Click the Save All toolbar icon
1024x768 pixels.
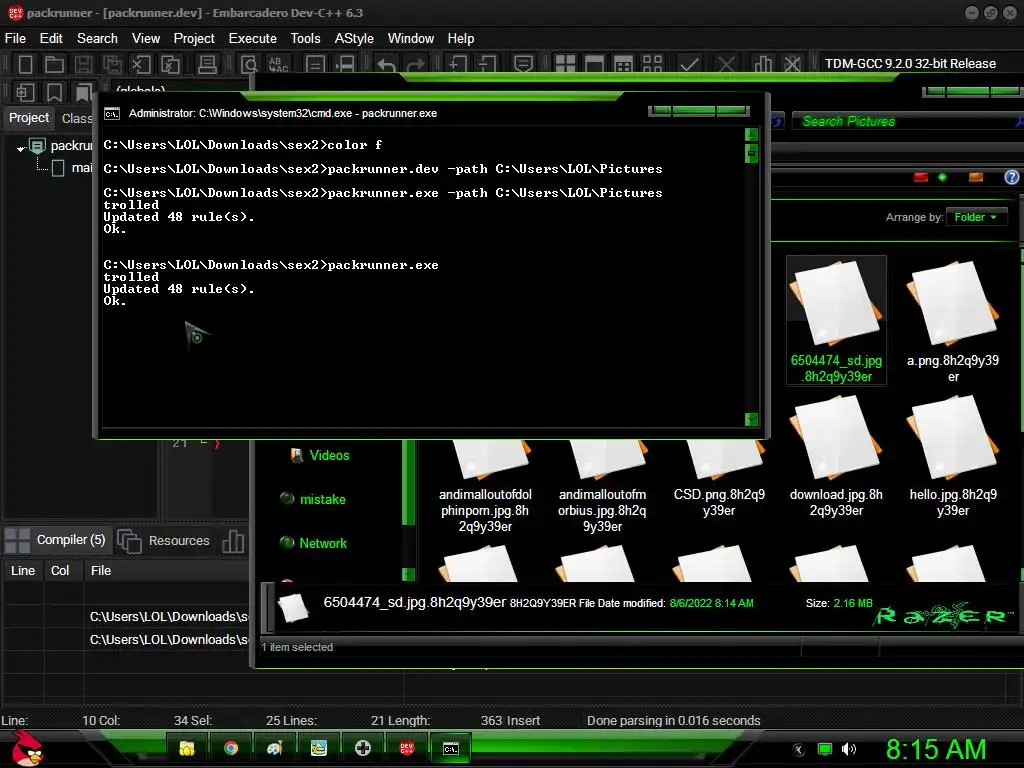pos(112,64)
